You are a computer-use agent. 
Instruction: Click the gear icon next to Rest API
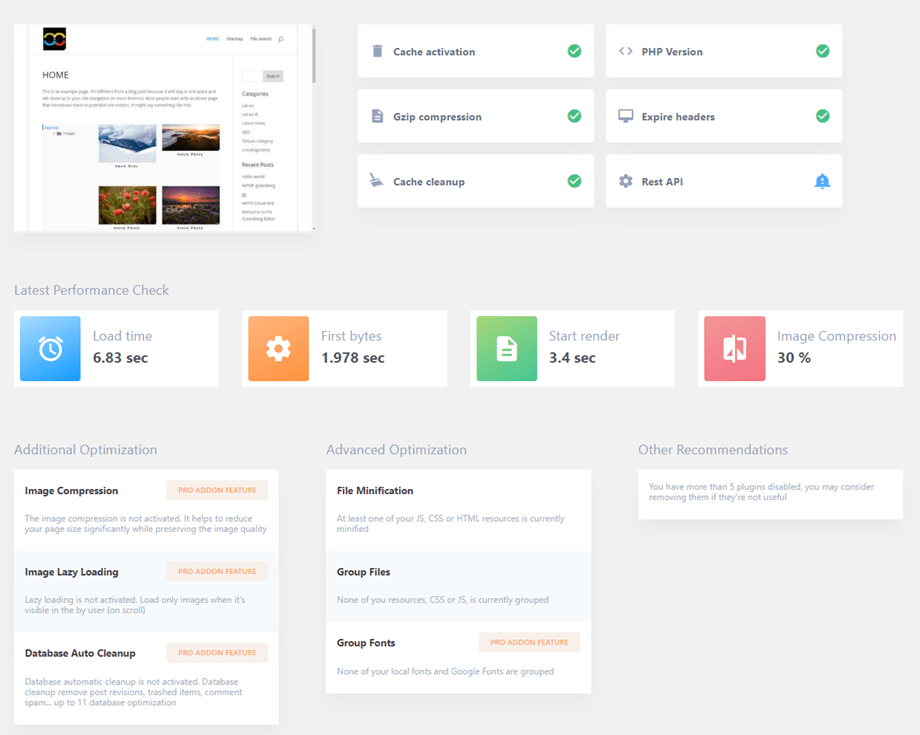625,181
